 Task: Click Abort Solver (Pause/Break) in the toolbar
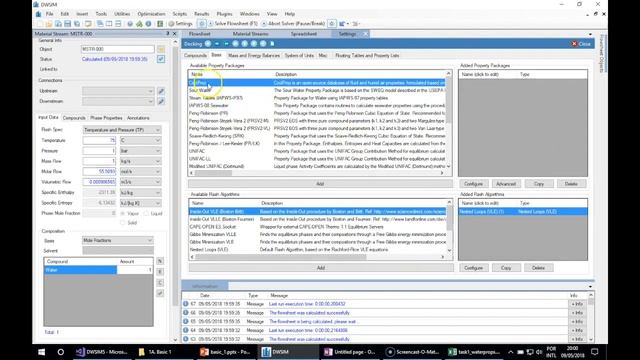click(x=293, y=24)
